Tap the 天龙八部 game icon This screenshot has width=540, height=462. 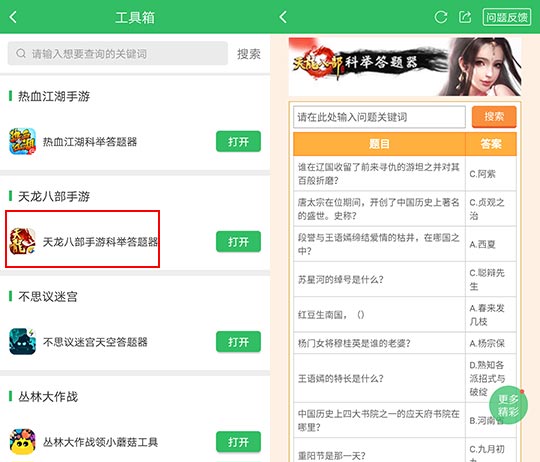point(22,241)
